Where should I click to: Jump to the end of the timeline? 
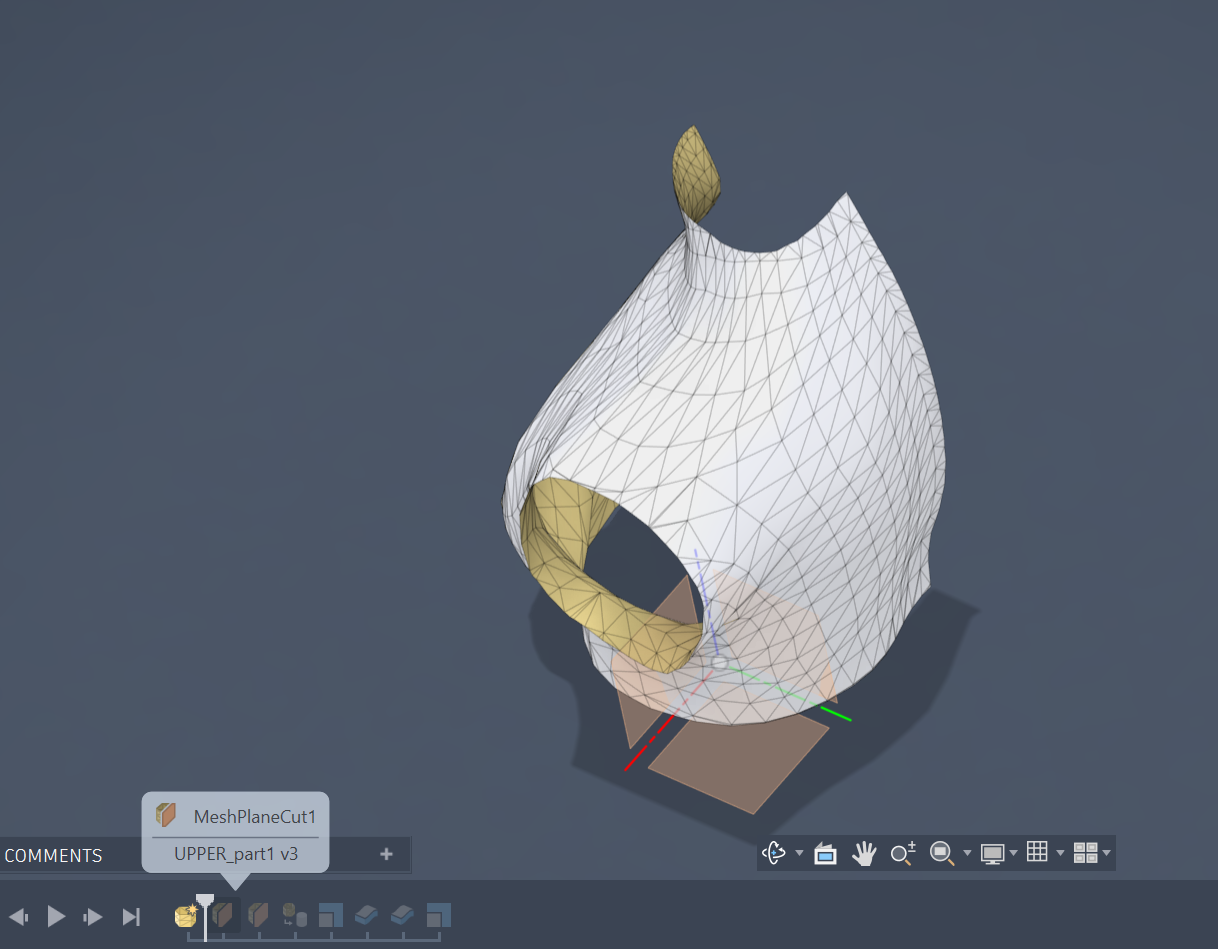coord(131,916)
